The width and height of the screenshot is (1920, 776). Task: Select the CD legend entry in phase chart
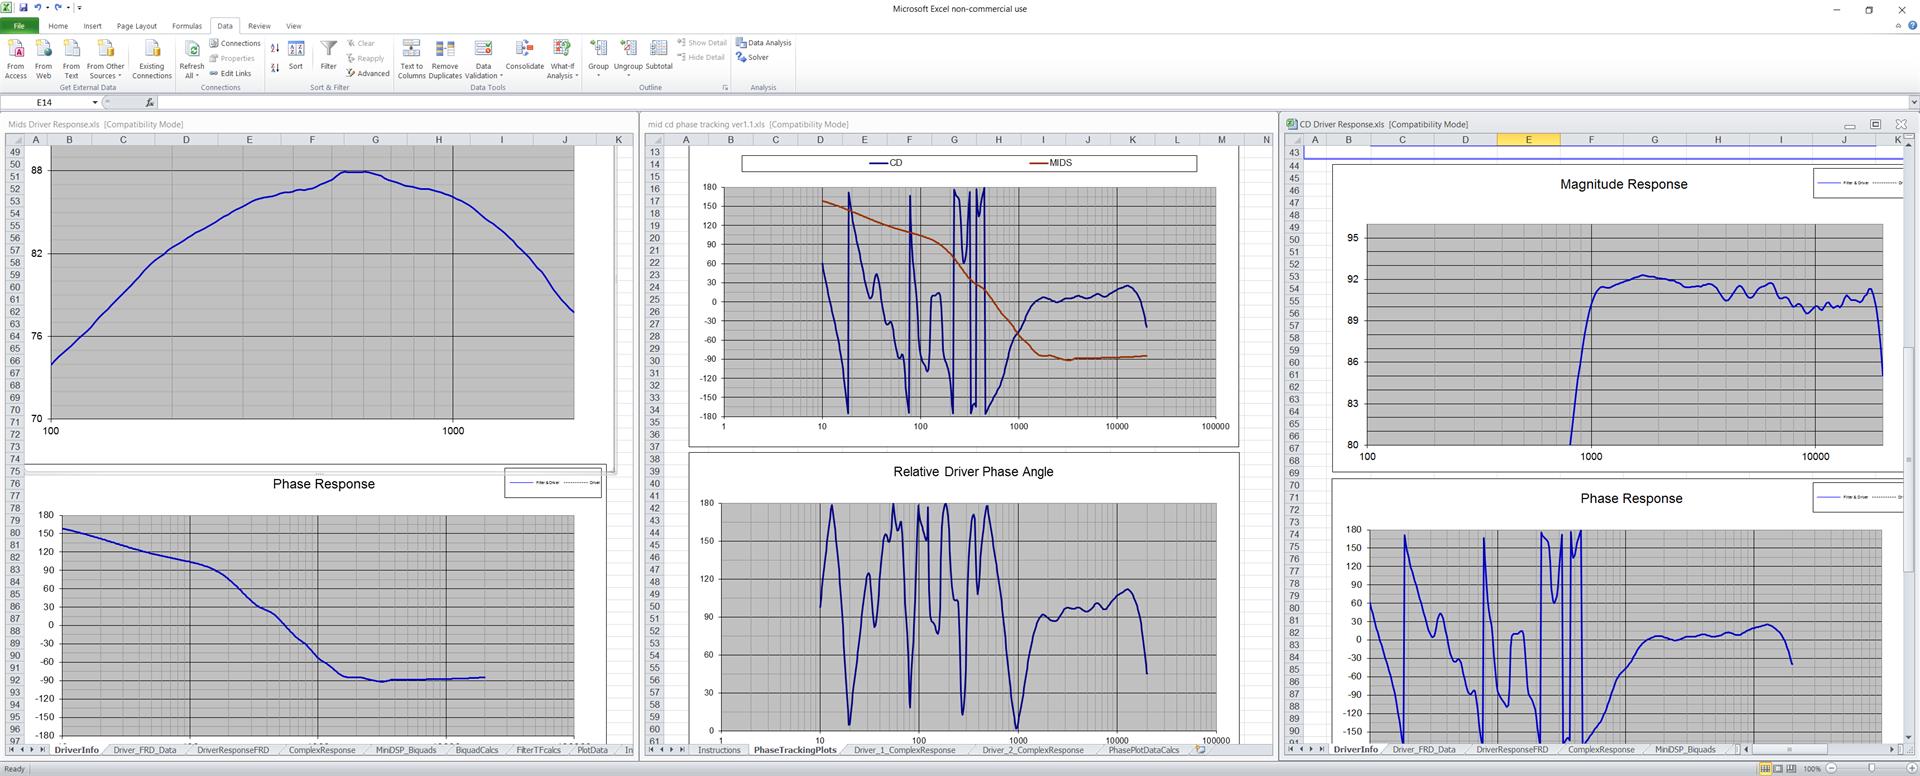[x=886, y=163]
